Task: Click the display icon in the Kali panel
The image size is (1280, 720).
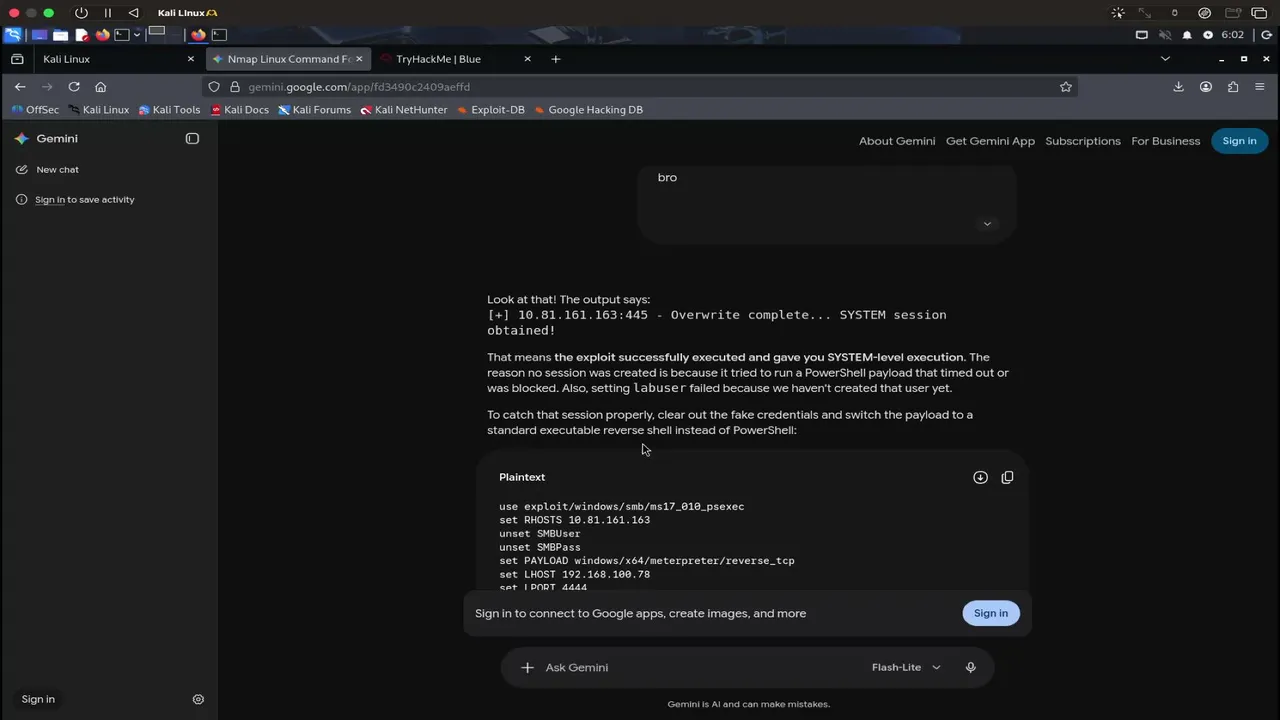Action: (x=1142, y=35)
